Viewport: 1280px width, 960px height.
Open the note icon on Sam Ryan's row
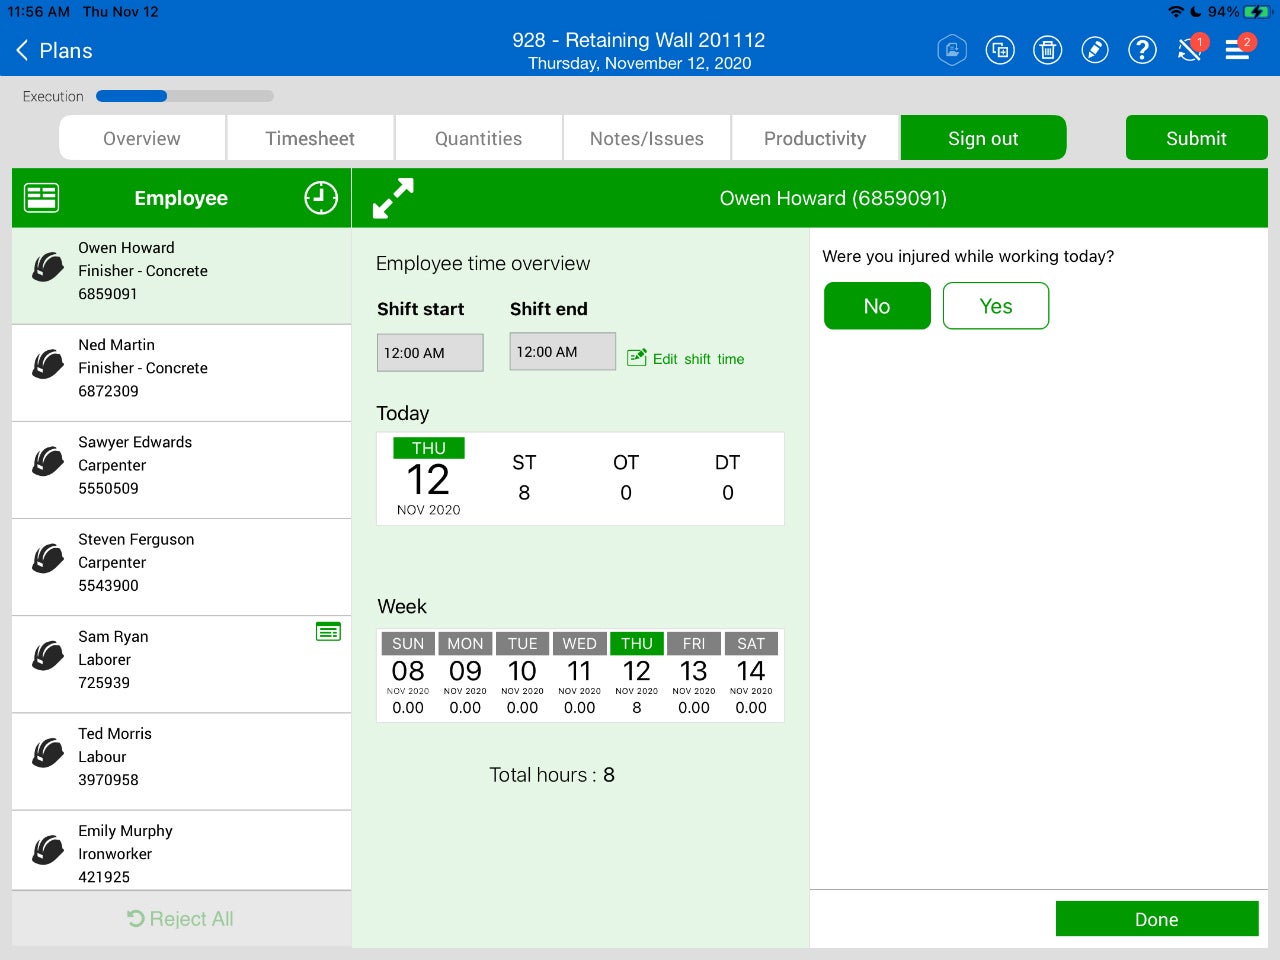coord(328,632)
